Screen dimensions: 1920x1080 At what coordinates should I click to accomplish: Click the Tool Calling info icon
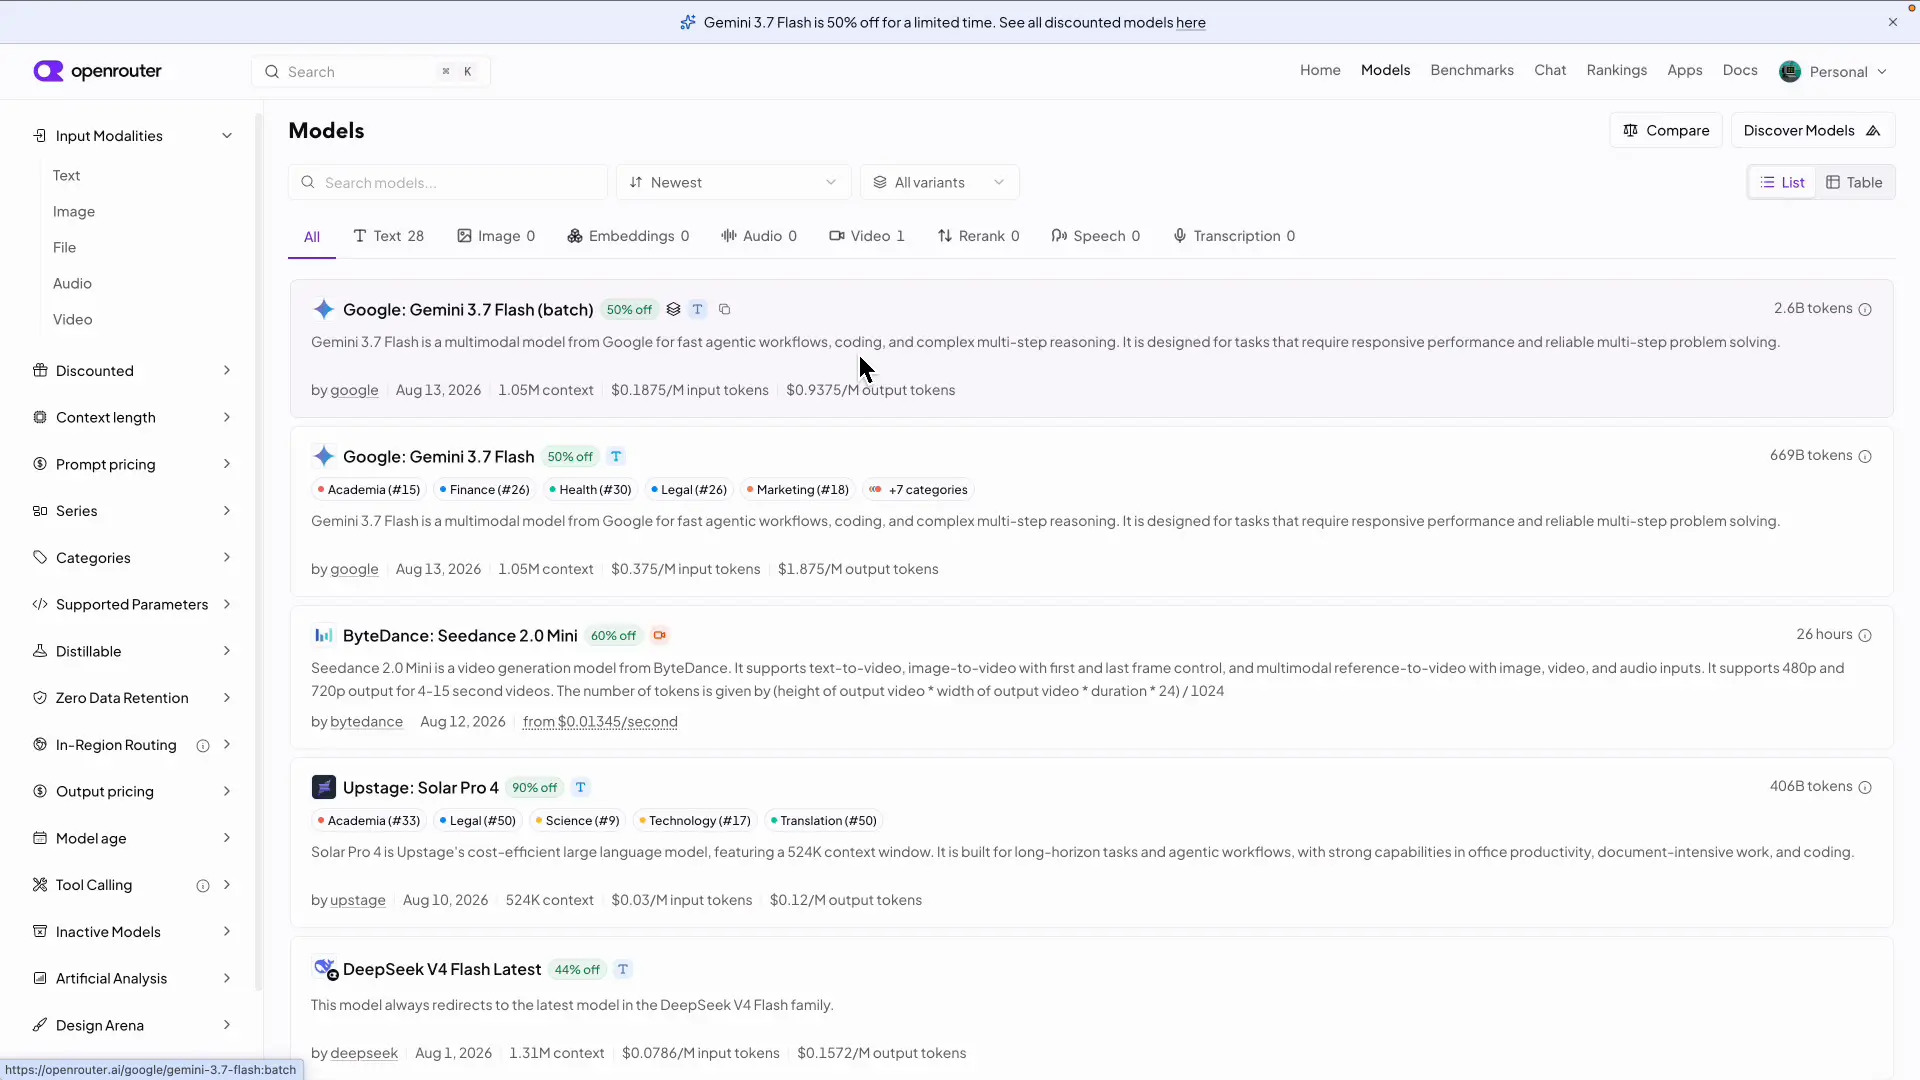(203, 885)
